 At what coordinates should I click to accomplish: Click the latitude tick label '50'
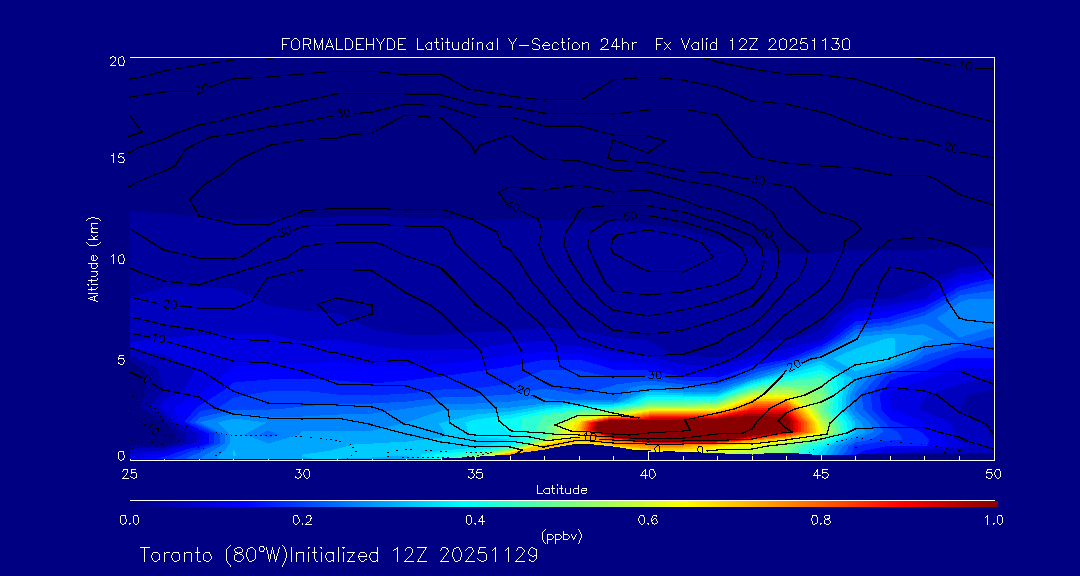(994, 474)
